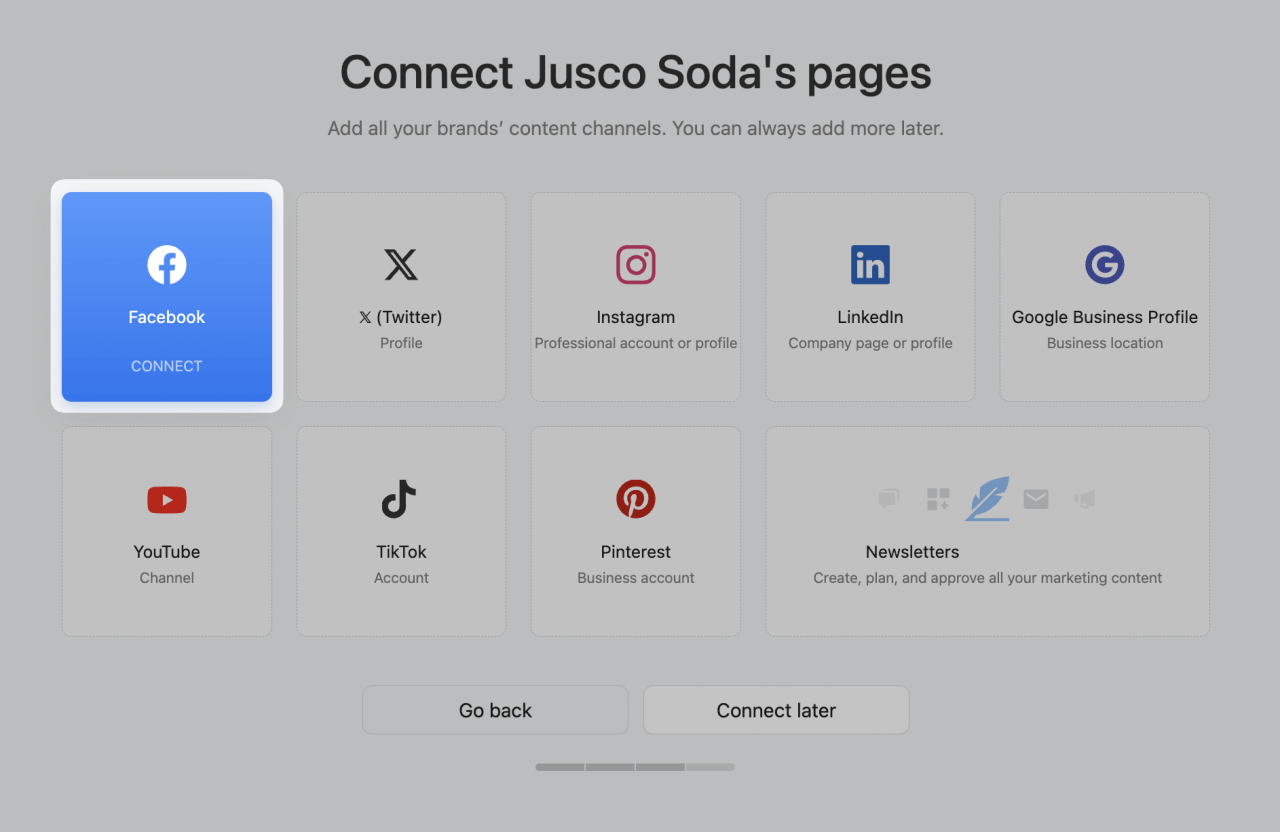
Task: Click the Pinterest icon
Action: (x=635, y=499)
